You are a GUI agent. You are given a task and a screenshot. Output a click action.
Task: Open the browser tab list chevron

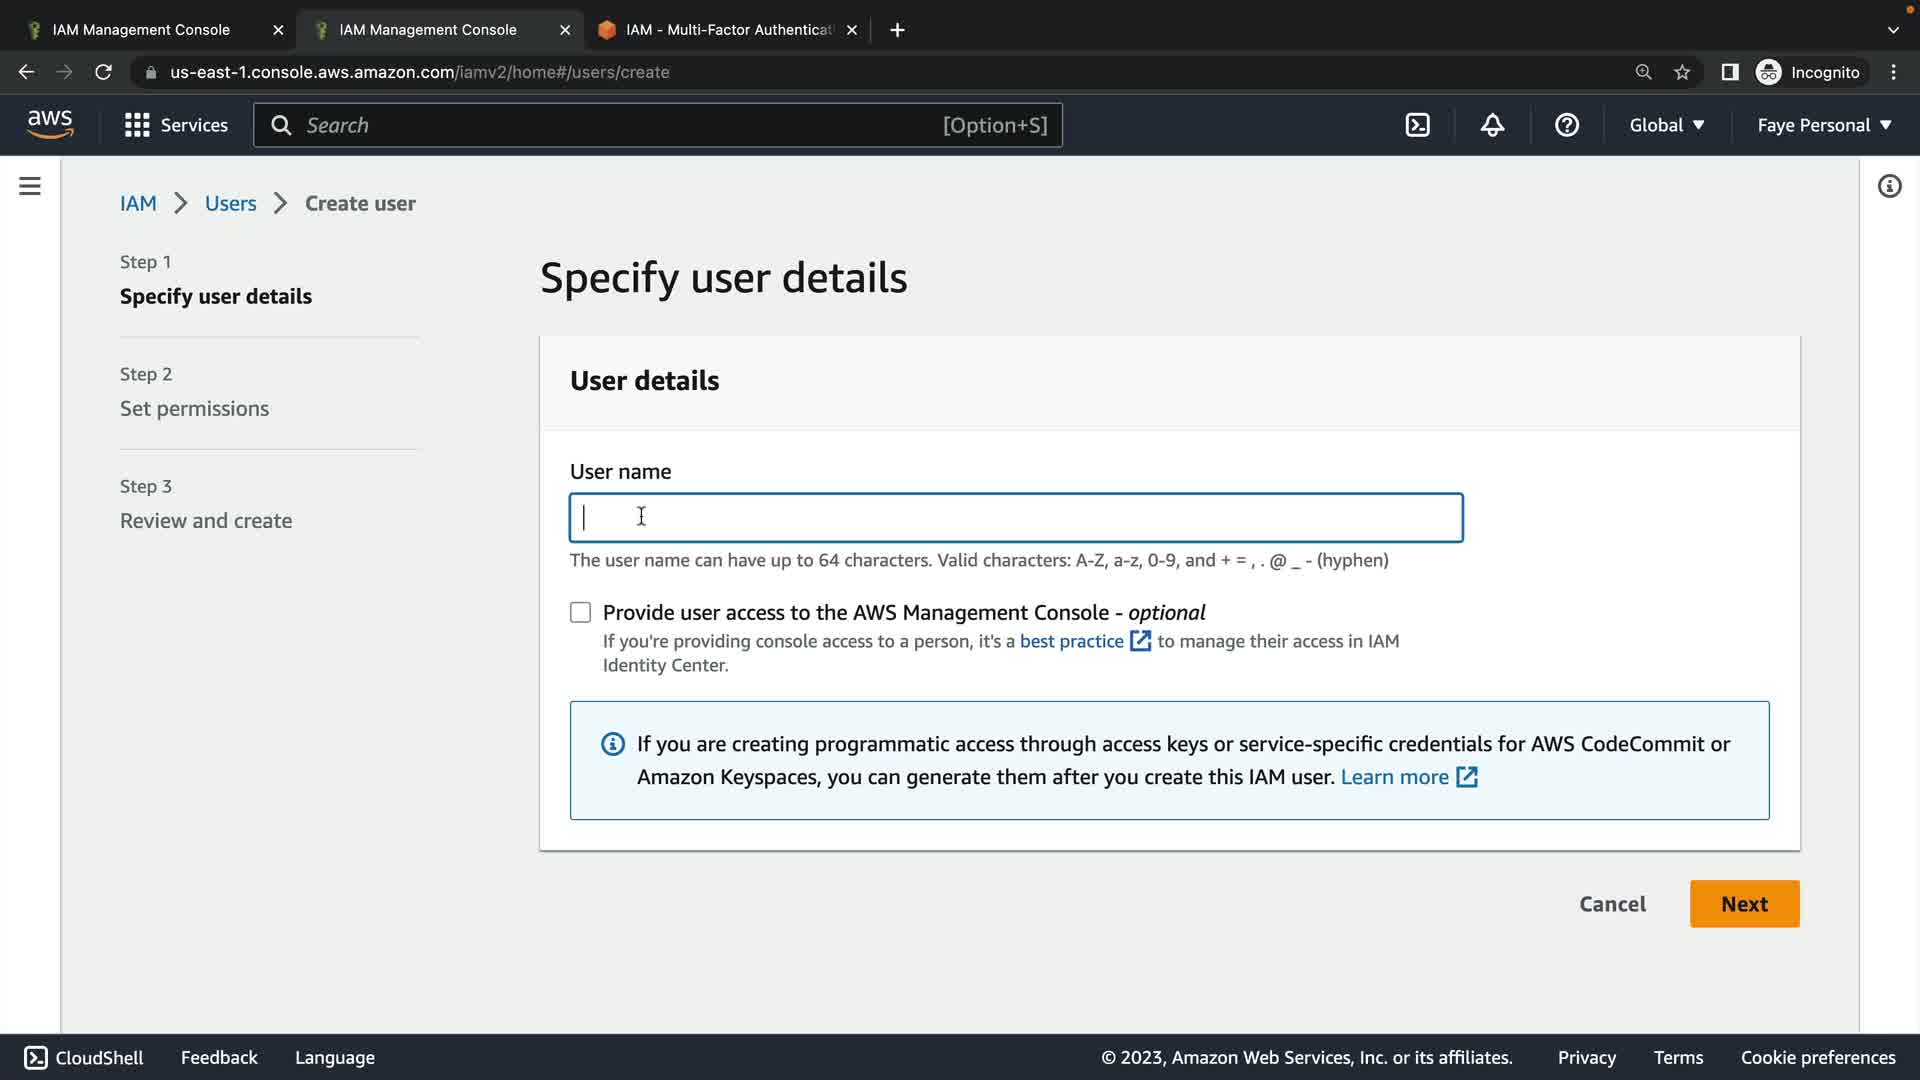(1893, 30)
